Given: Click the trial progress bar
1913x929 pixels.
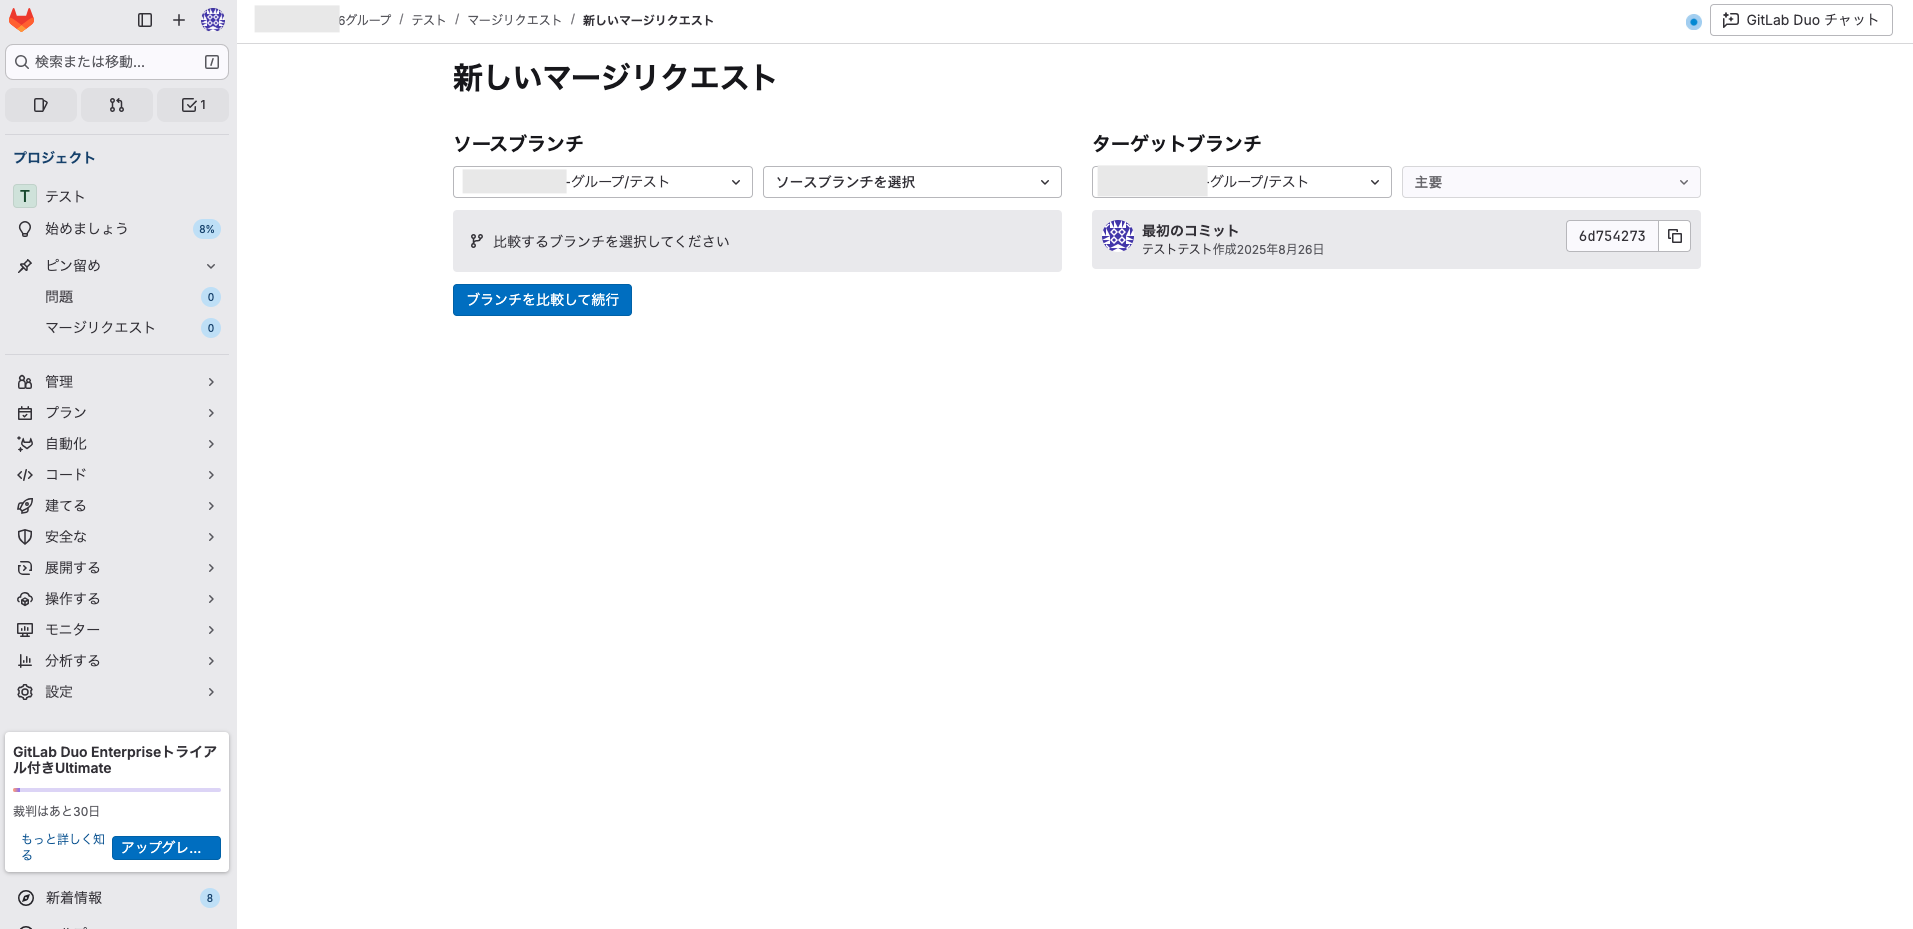Looking at the screenshot, I should 117,790.
